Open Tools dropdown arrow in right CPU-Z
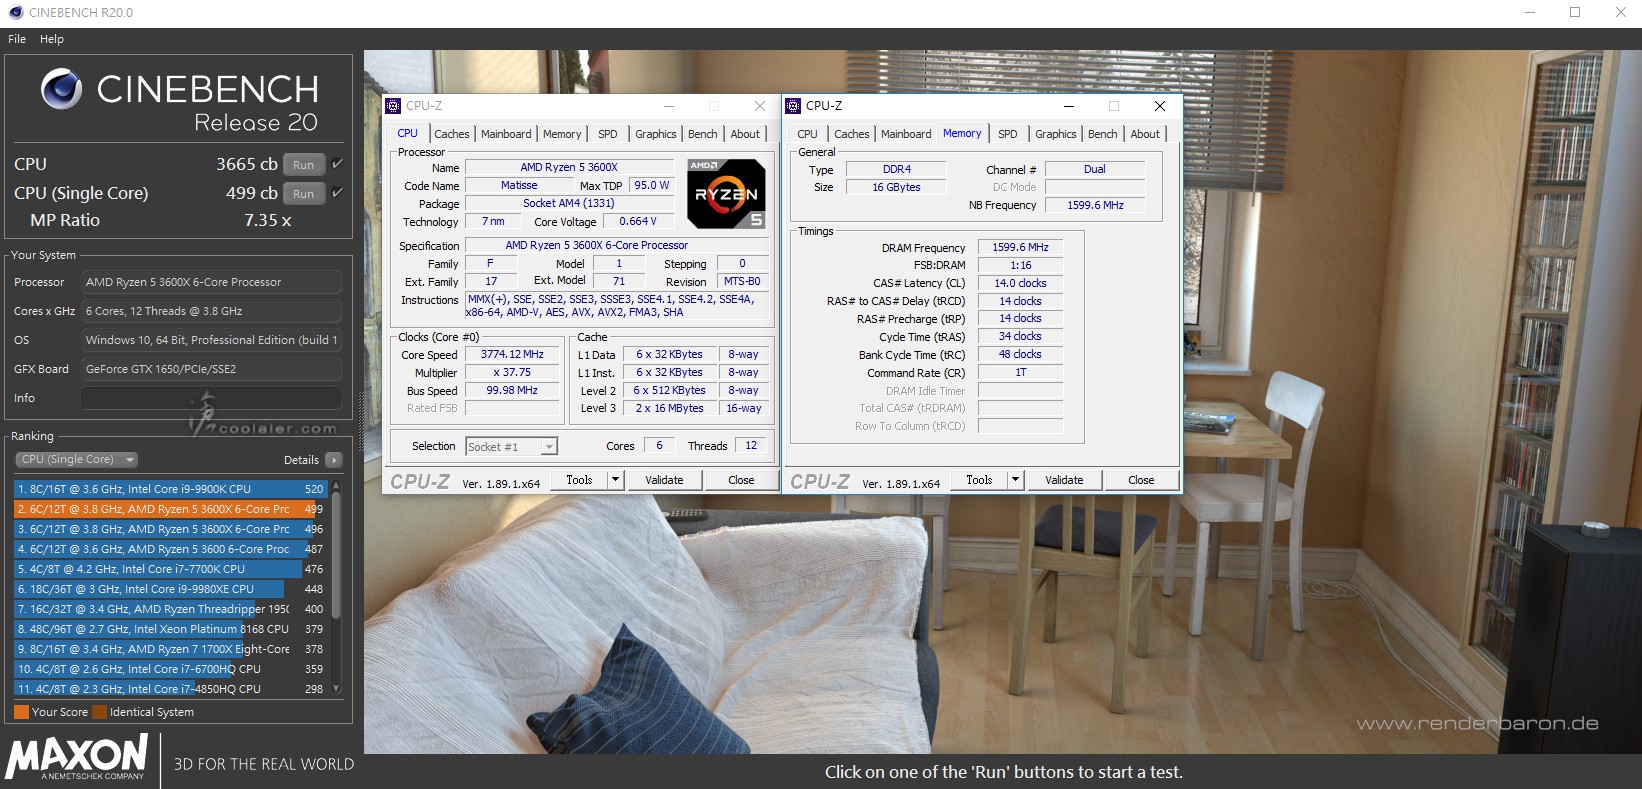Screen dimensions: 1642x789 point(1015,480)
